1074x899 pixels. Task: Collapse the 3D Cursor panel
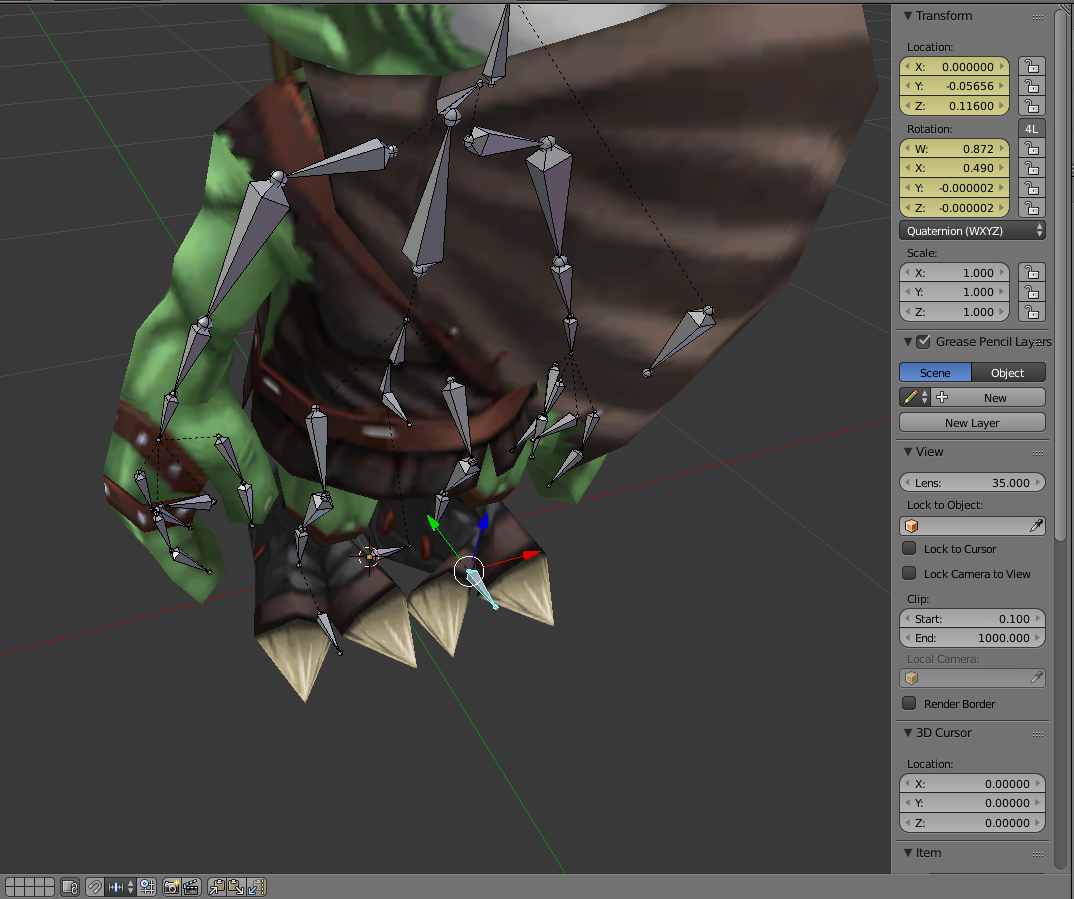click(909, 733)
